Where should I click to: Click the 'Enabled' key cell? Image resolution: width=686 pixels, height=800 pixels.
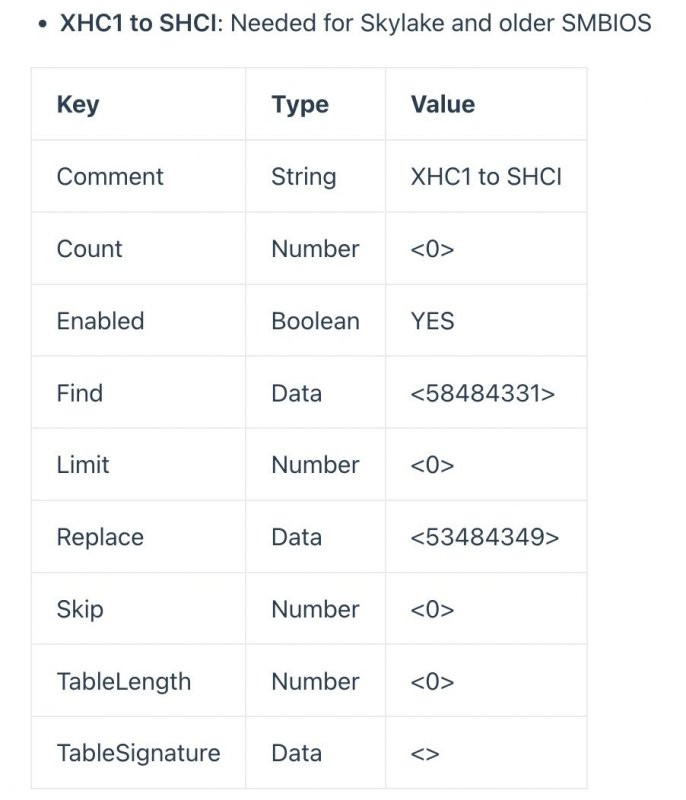(x=100, y=321)
